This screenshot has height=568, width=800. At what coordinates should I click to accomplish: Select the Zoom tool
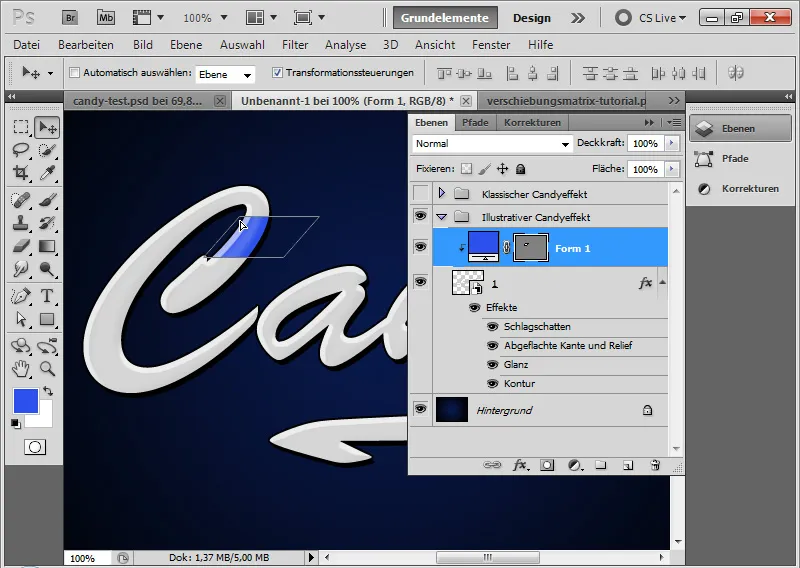tap(47, 368)
